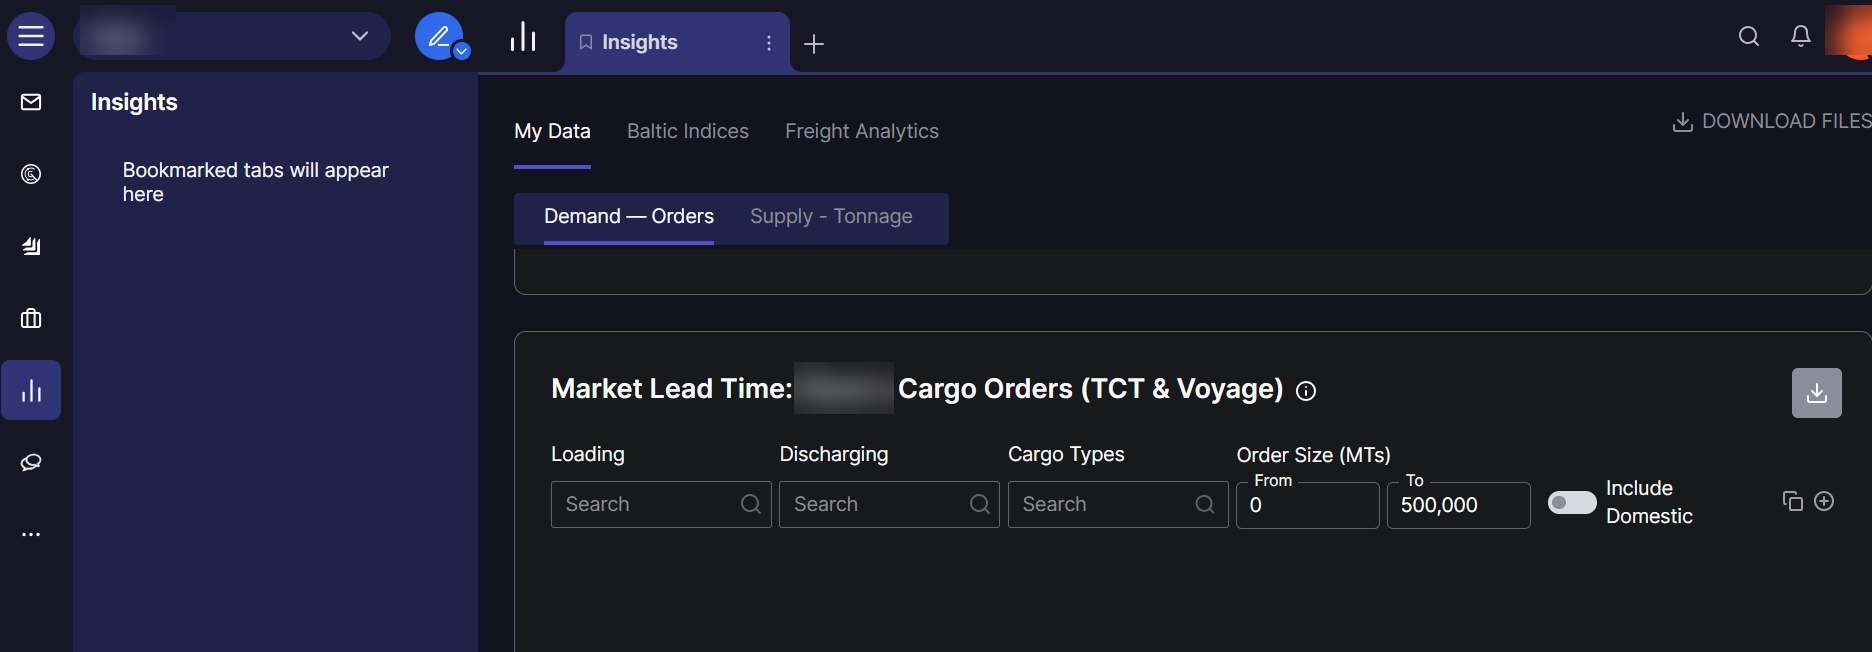The image size is (1872, 652).
Task: Switch to the Baltic Indices tab
Action: pyautogui.click(x=687, y=131)
